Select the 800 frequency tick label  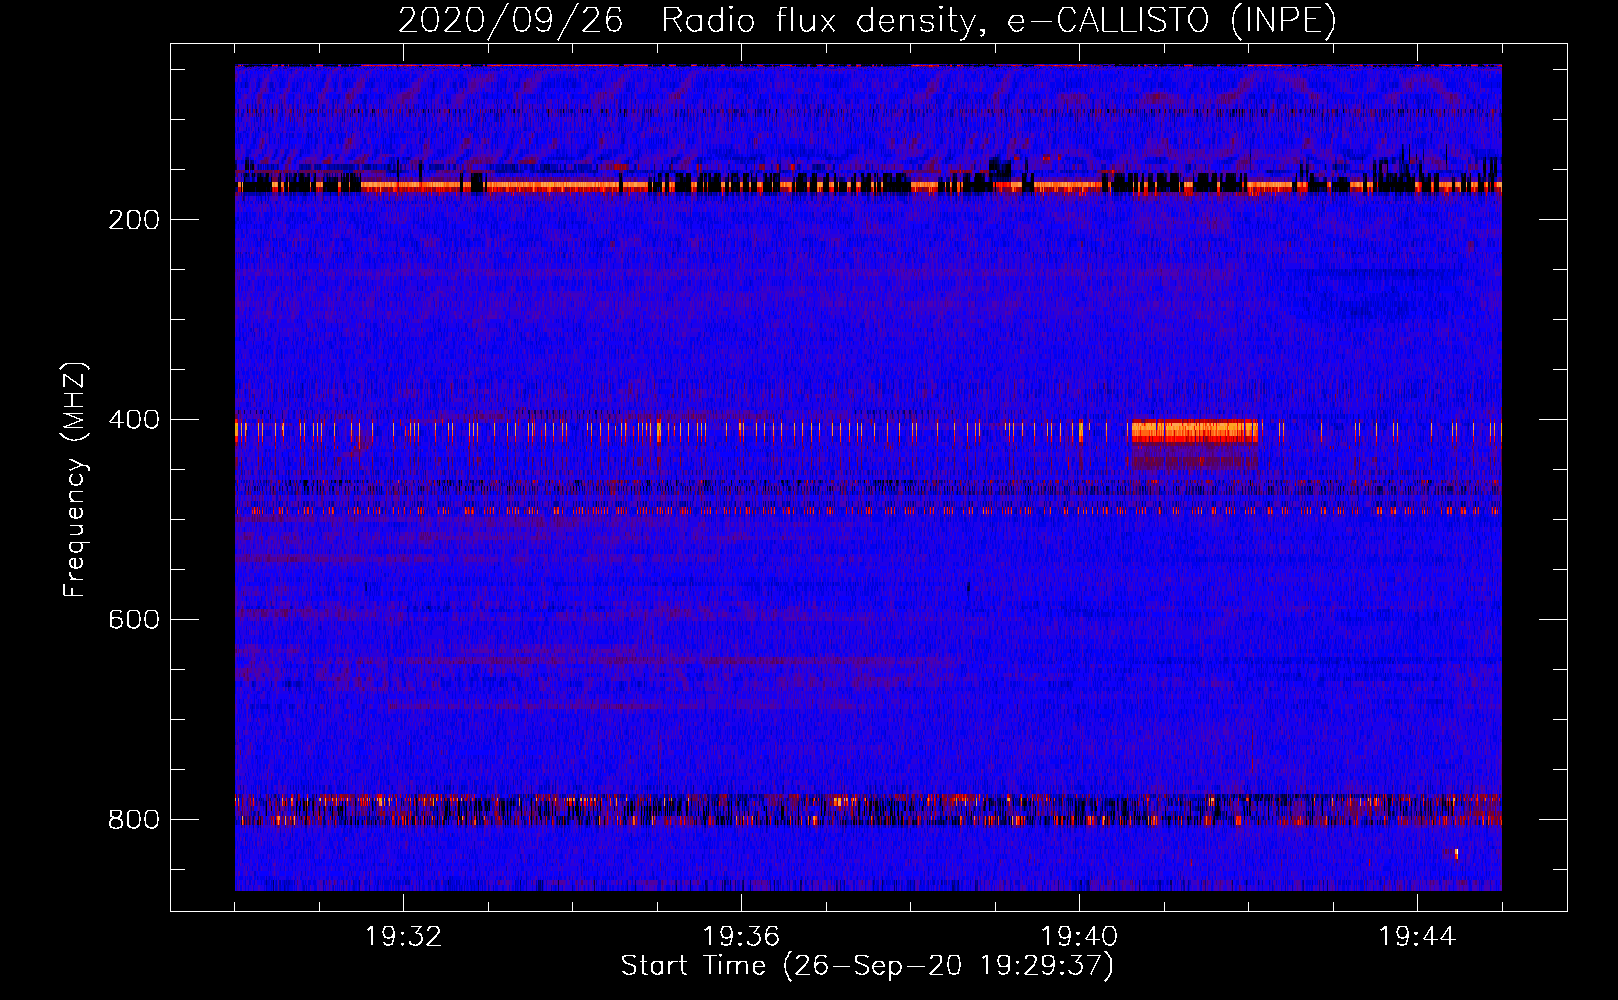tap(134, 820)
